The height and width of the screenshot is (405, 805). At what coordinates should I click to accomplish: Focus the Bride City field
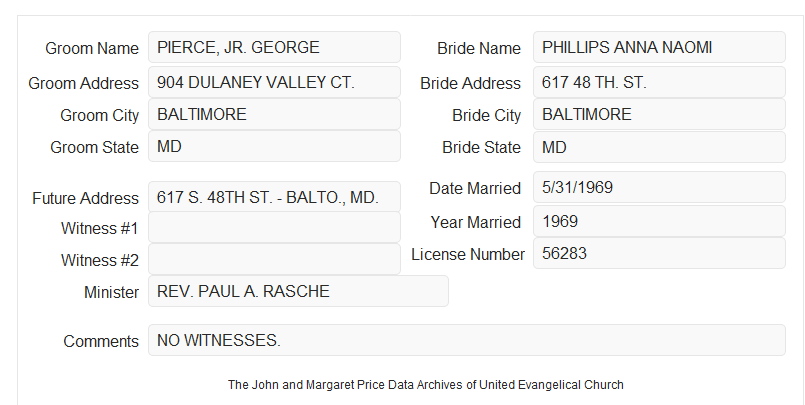click(659, 114)
